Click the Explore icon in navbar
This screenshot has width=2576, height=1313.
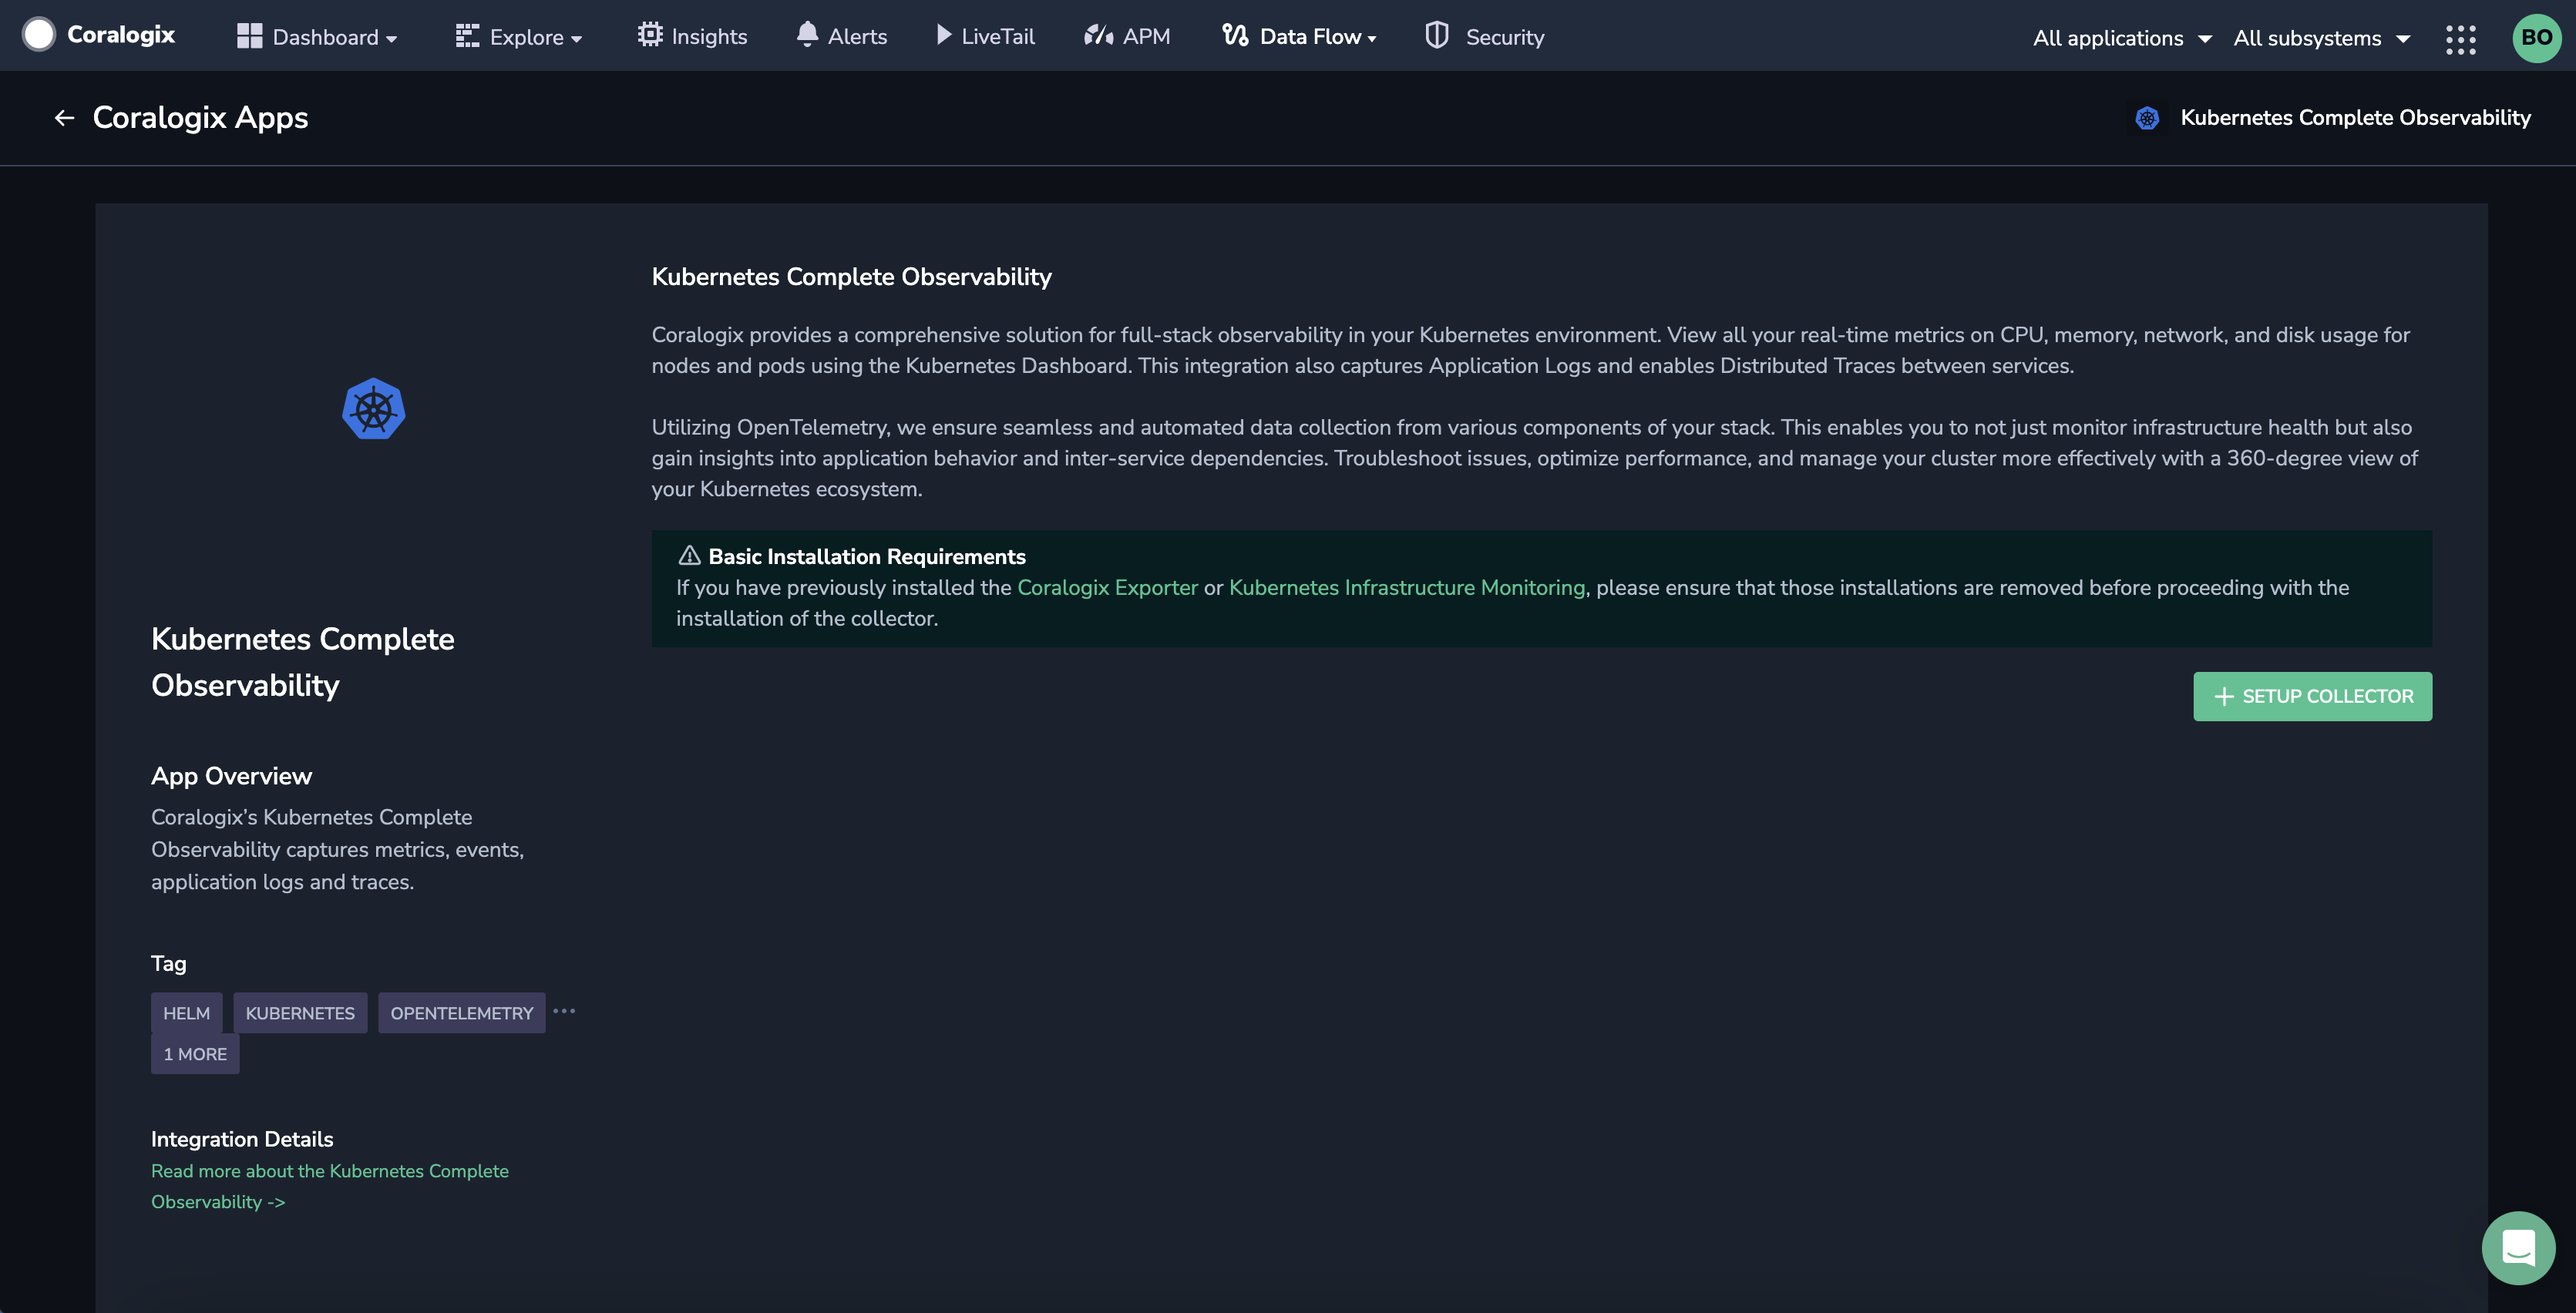pos(467,36)
